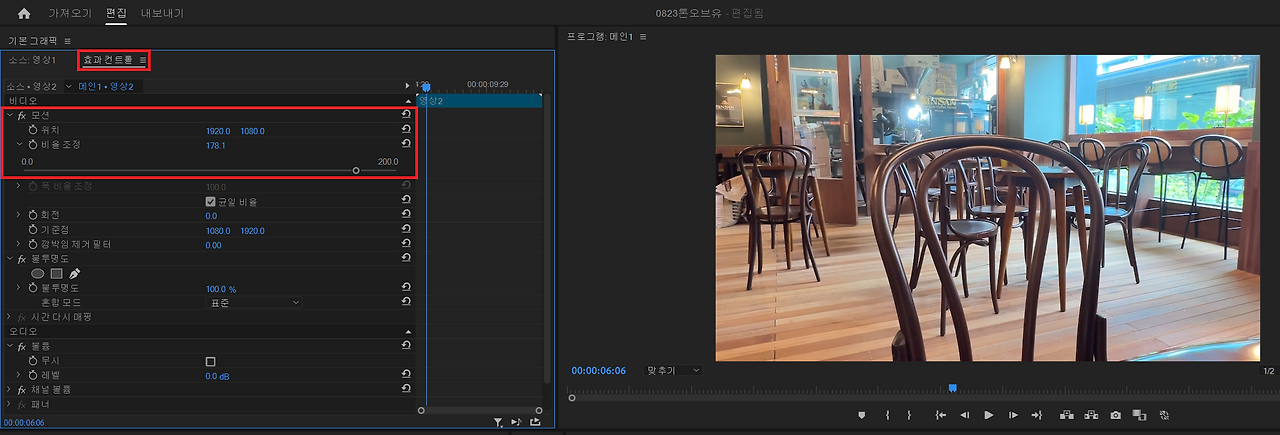Select the pen mask tool under 불투명도
The height and width of the screenshot is (435, 1280).
(74, 273)
